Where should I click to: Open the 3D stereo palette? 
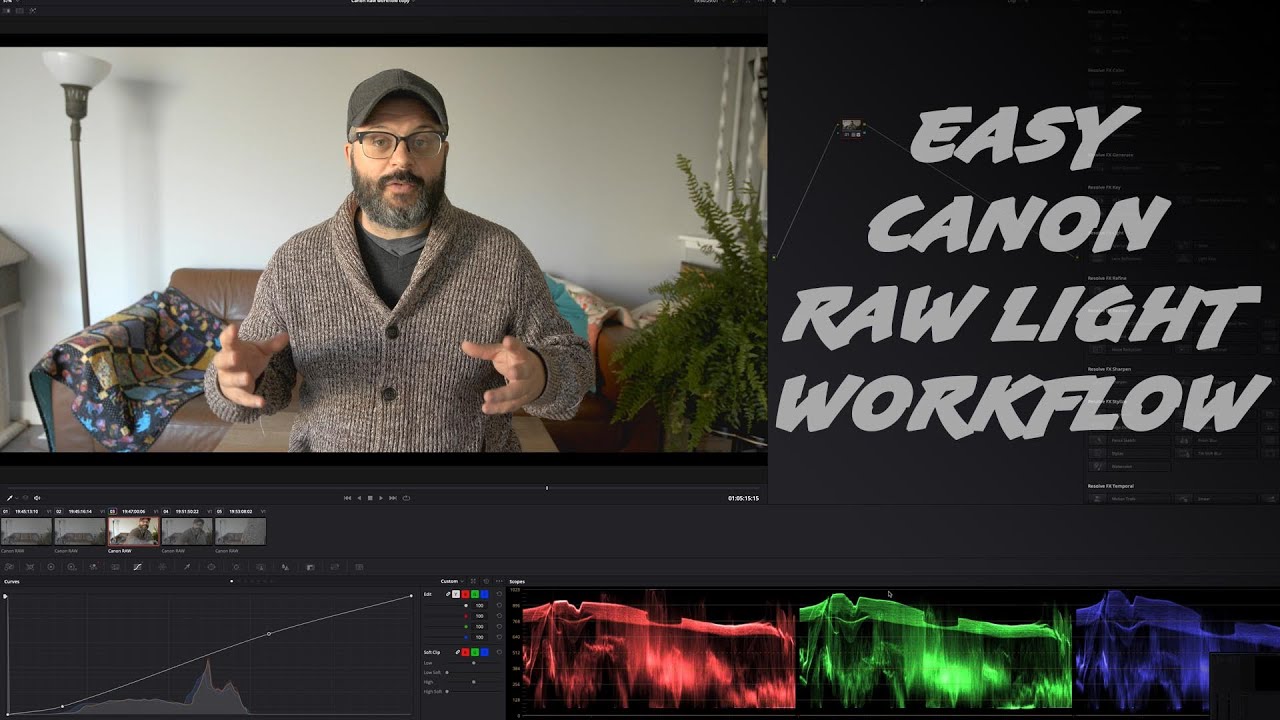(359, 567)
